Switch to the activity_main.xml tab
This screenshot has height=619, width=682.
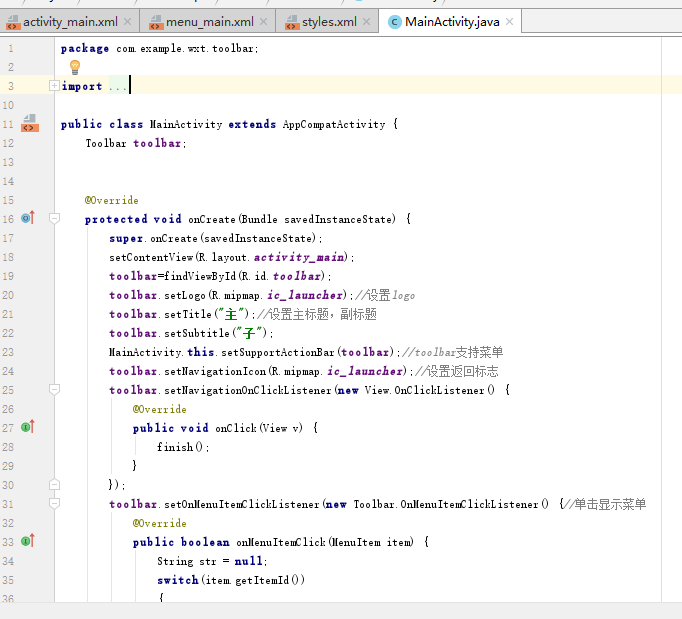70,22
